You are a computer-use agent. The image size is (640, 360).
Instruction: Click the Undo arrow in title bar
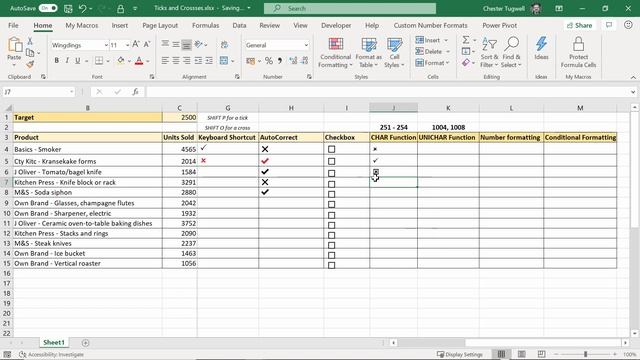pos(82,8)
